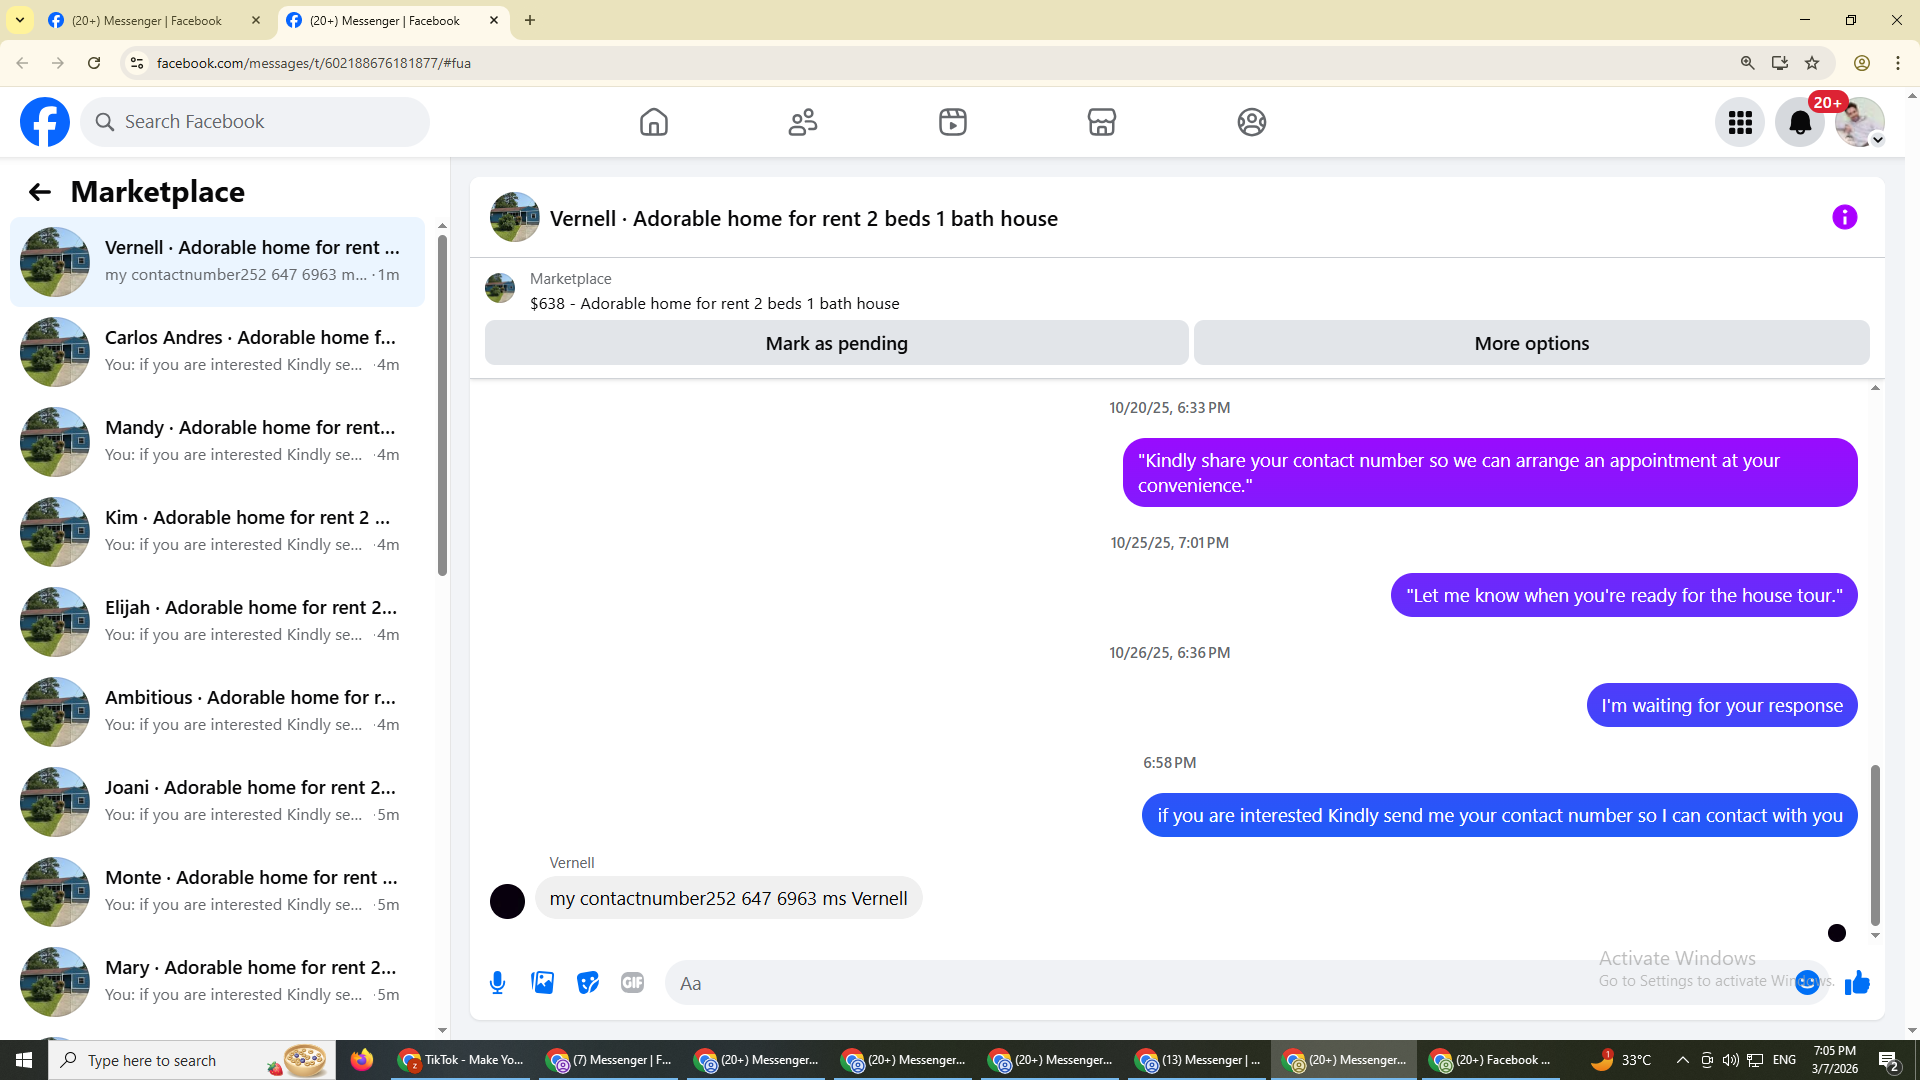
Task: Open the Friends icon in top navigation
Action: pos(803,122)
